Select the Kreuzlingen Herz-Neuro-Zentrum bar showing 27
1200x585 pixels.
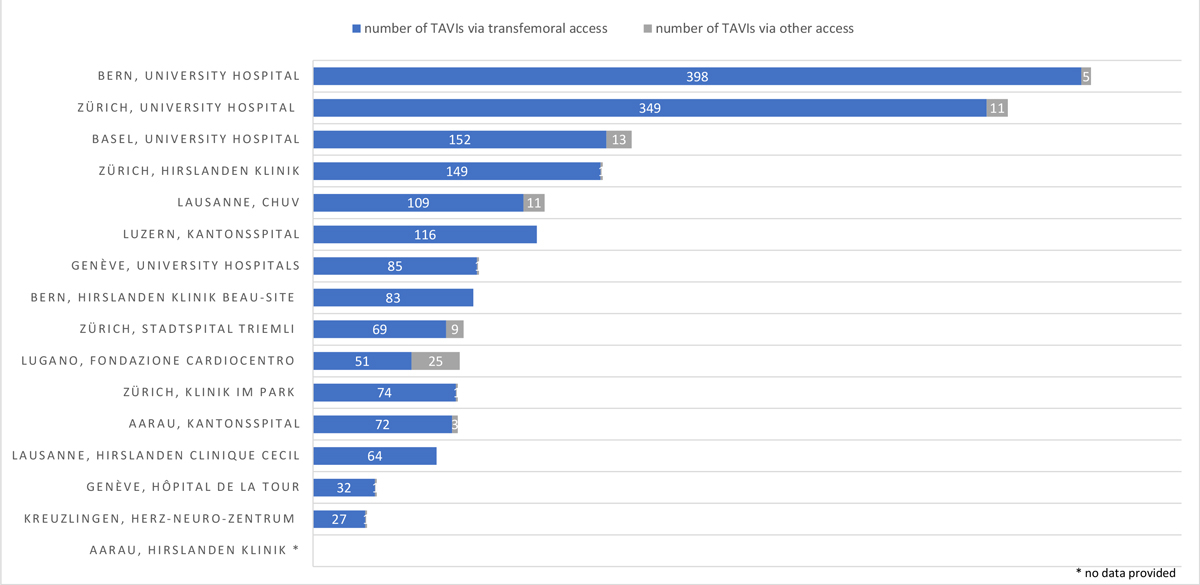point(339,519)
